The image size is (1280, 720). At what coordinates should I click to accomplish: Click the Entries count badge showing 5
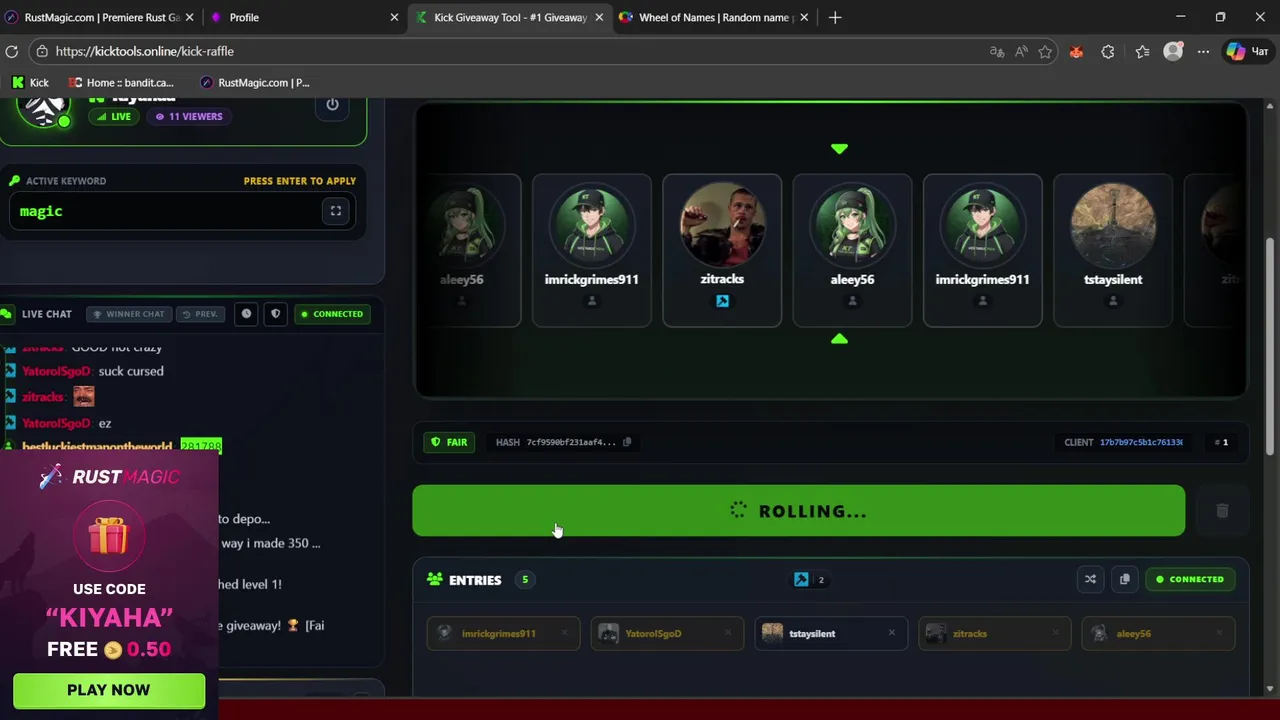(525, 580)
